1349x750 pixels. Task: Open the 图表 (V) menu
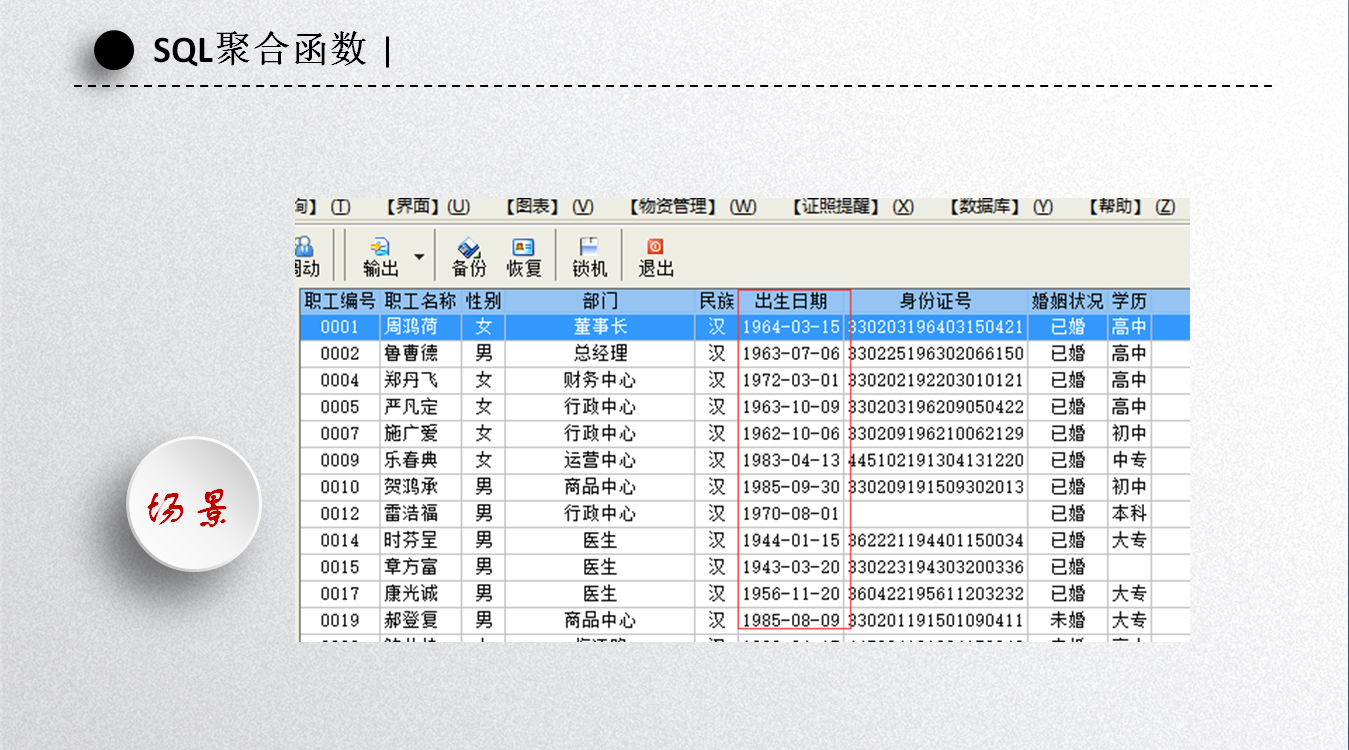(x=549, y=207)
